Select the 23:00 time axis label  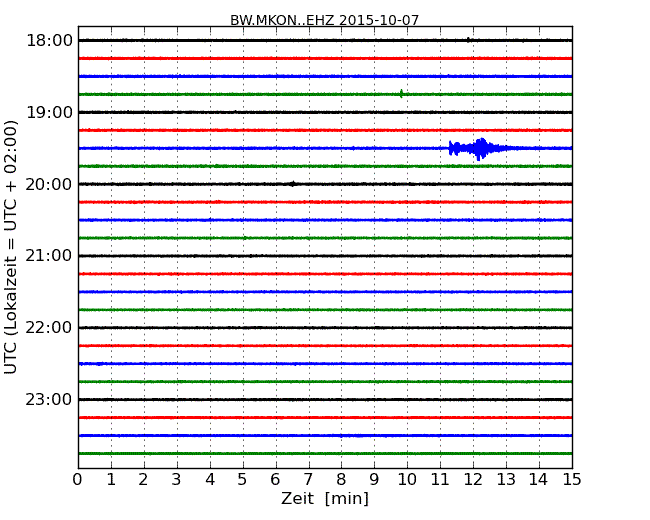pyautogui.click(x=49, y=399)
